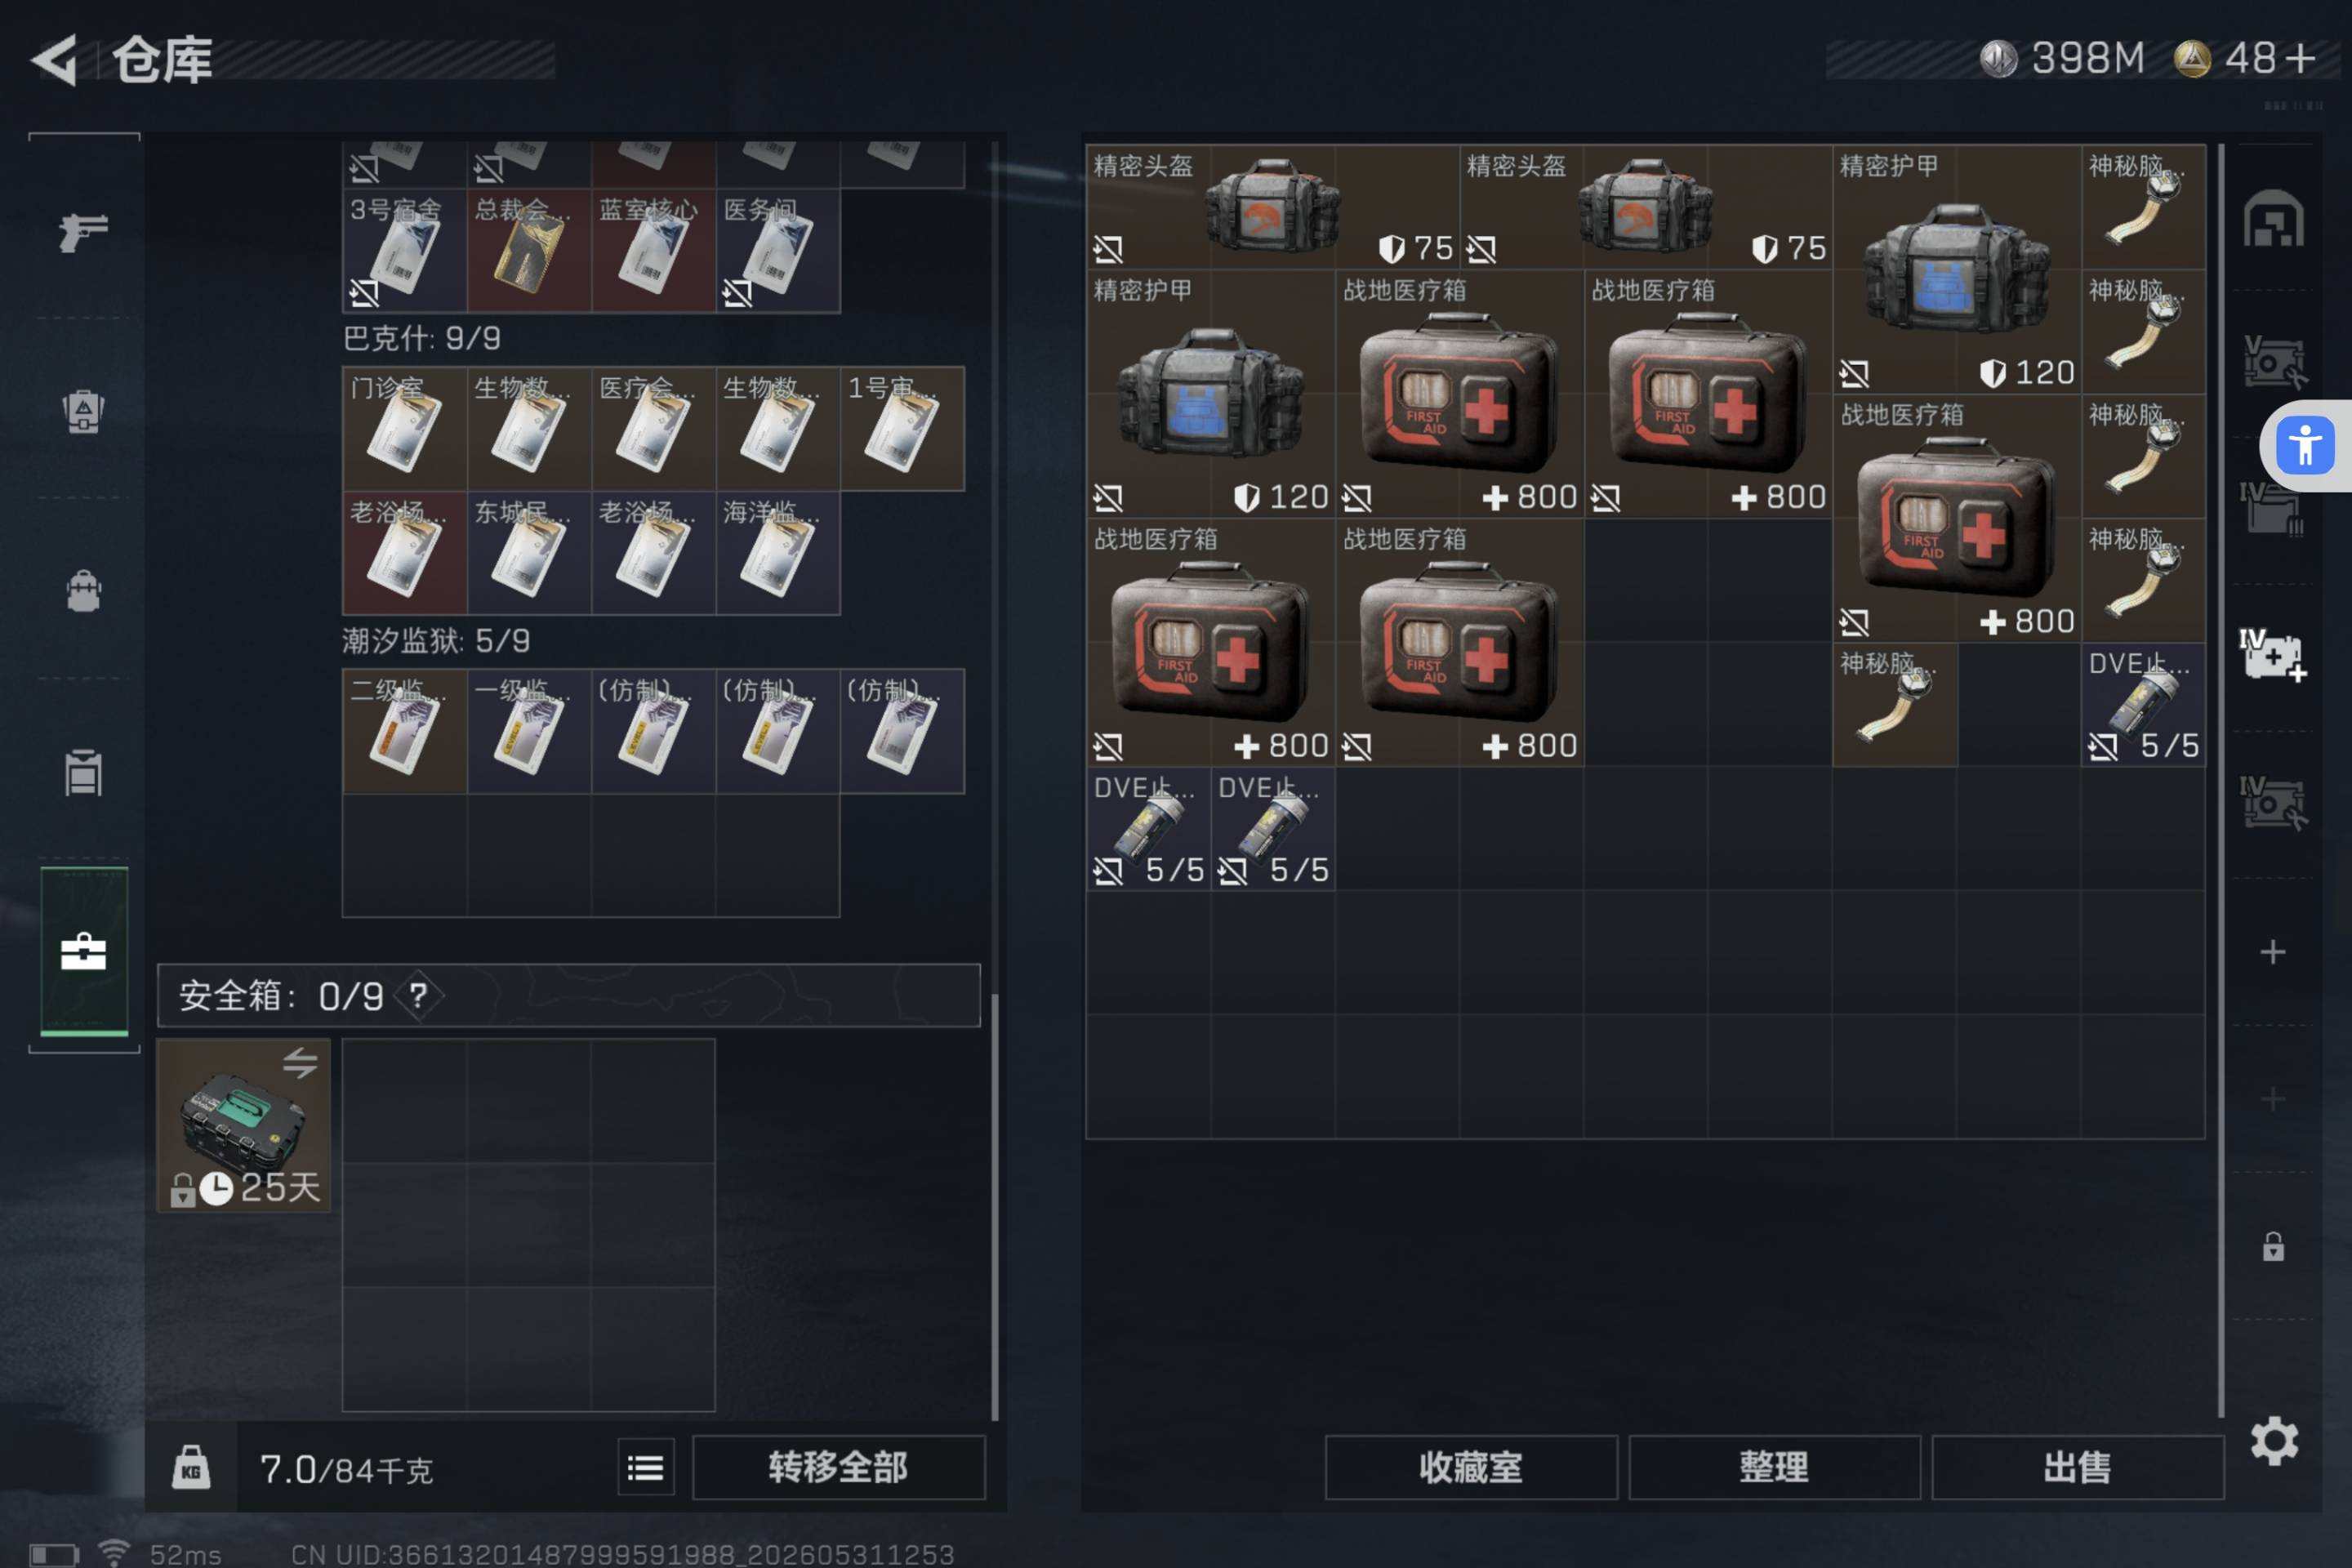The image size is (2352, 1568).
Task: Open the lower level IV weapon case storage
Action: (x=2273, y=804)
